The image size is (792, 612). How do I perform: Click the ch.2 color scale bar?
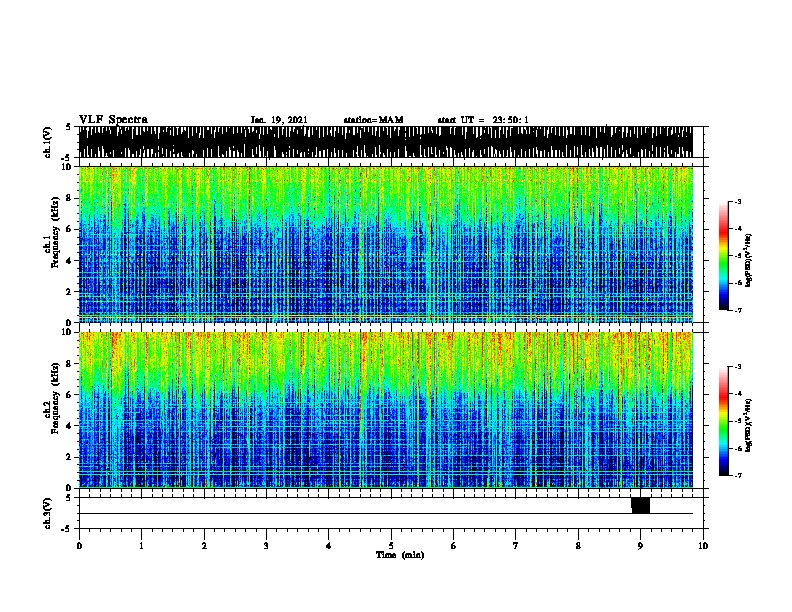tap(724, 421)
